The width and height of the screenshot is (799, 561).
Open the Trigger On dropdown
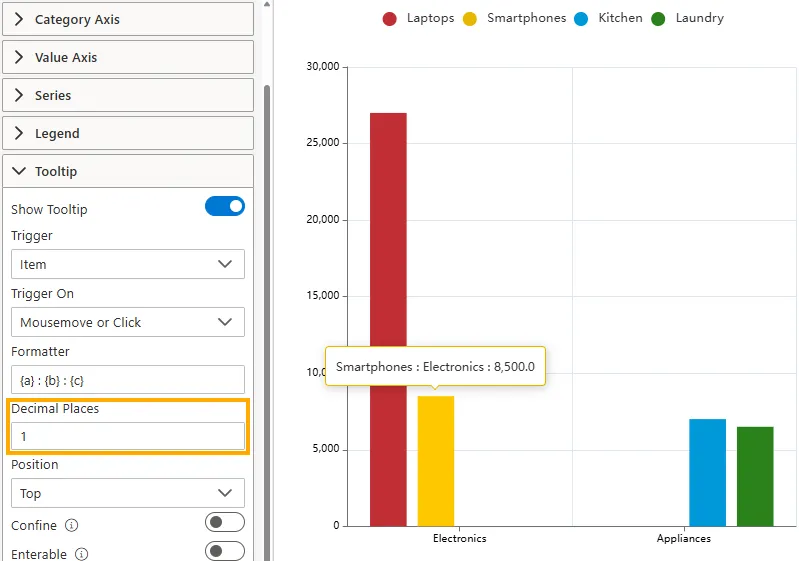(127, 322)
